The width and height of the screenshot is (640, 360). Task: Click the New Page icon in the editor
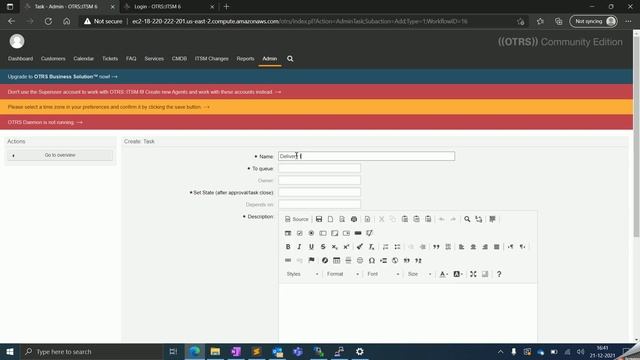[330, 219]
